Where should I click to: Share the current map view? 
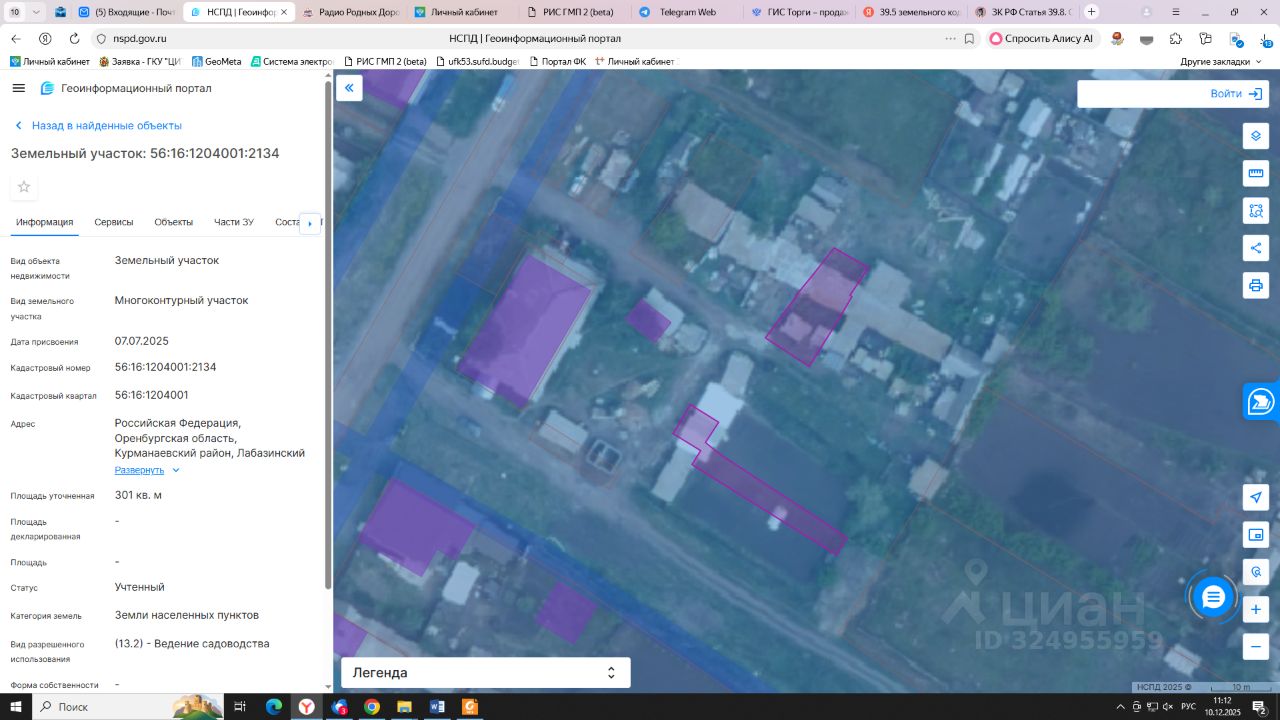point(1256,248)
